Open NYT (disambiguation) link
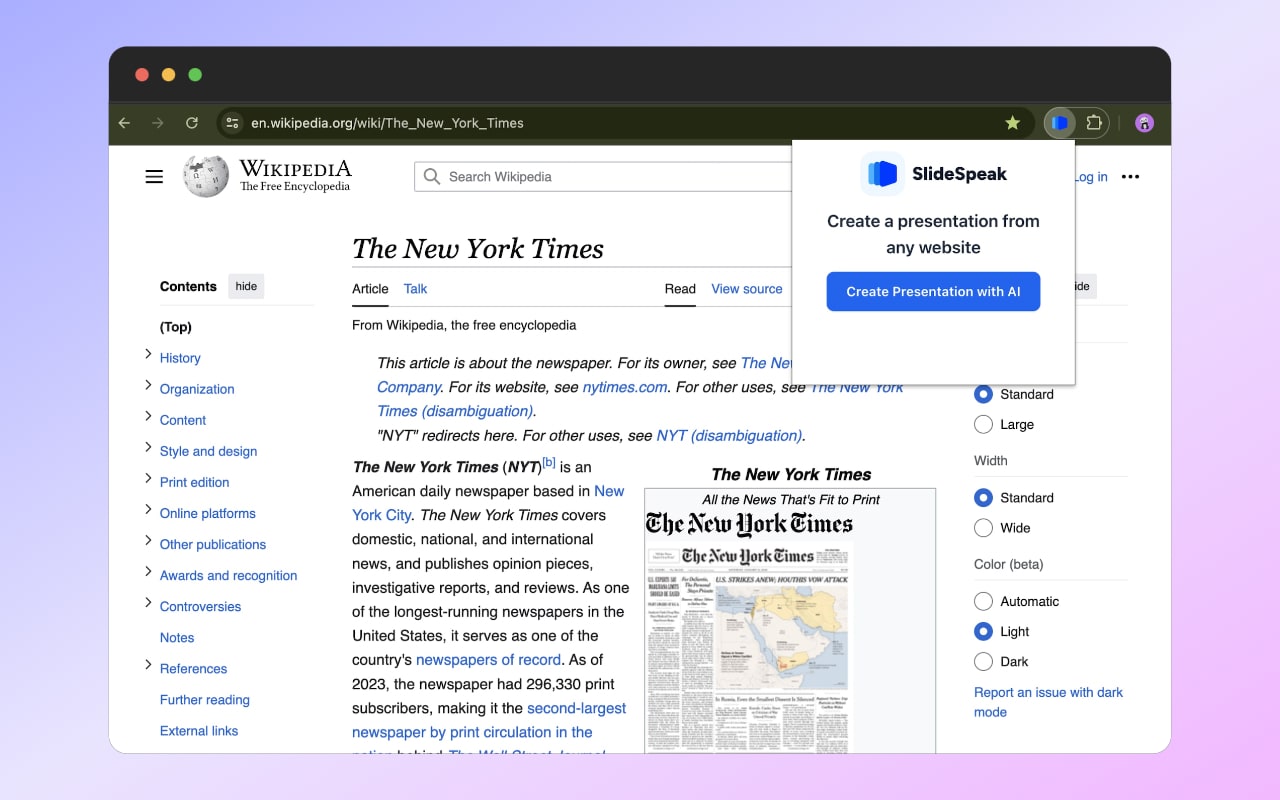Viewport: 1280px width, 800px height. 729,435
